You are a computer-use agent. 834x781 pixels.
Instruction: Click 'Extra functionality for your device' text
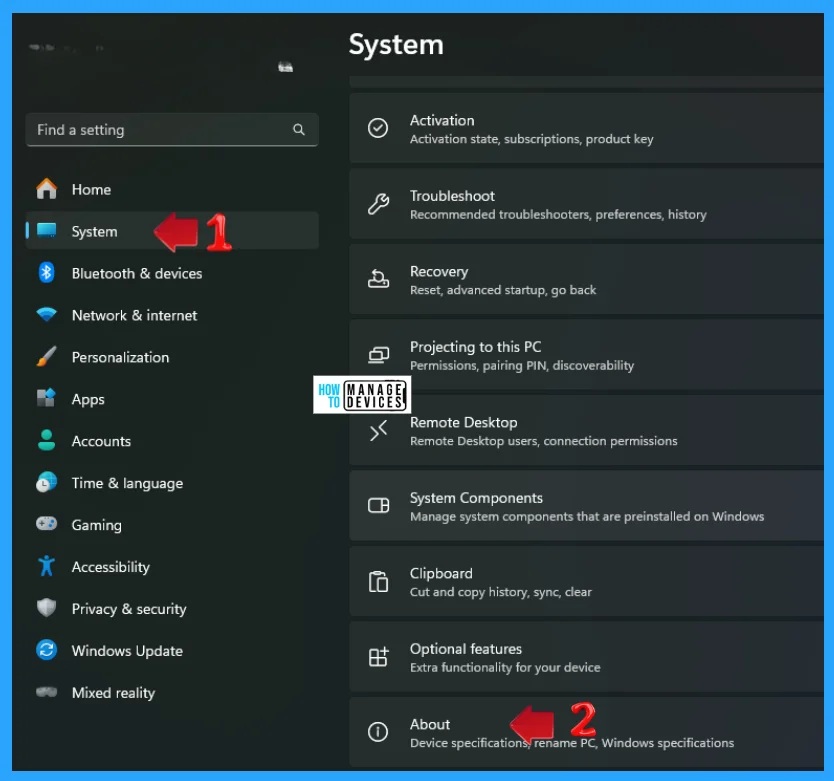(x=505, y=667)
